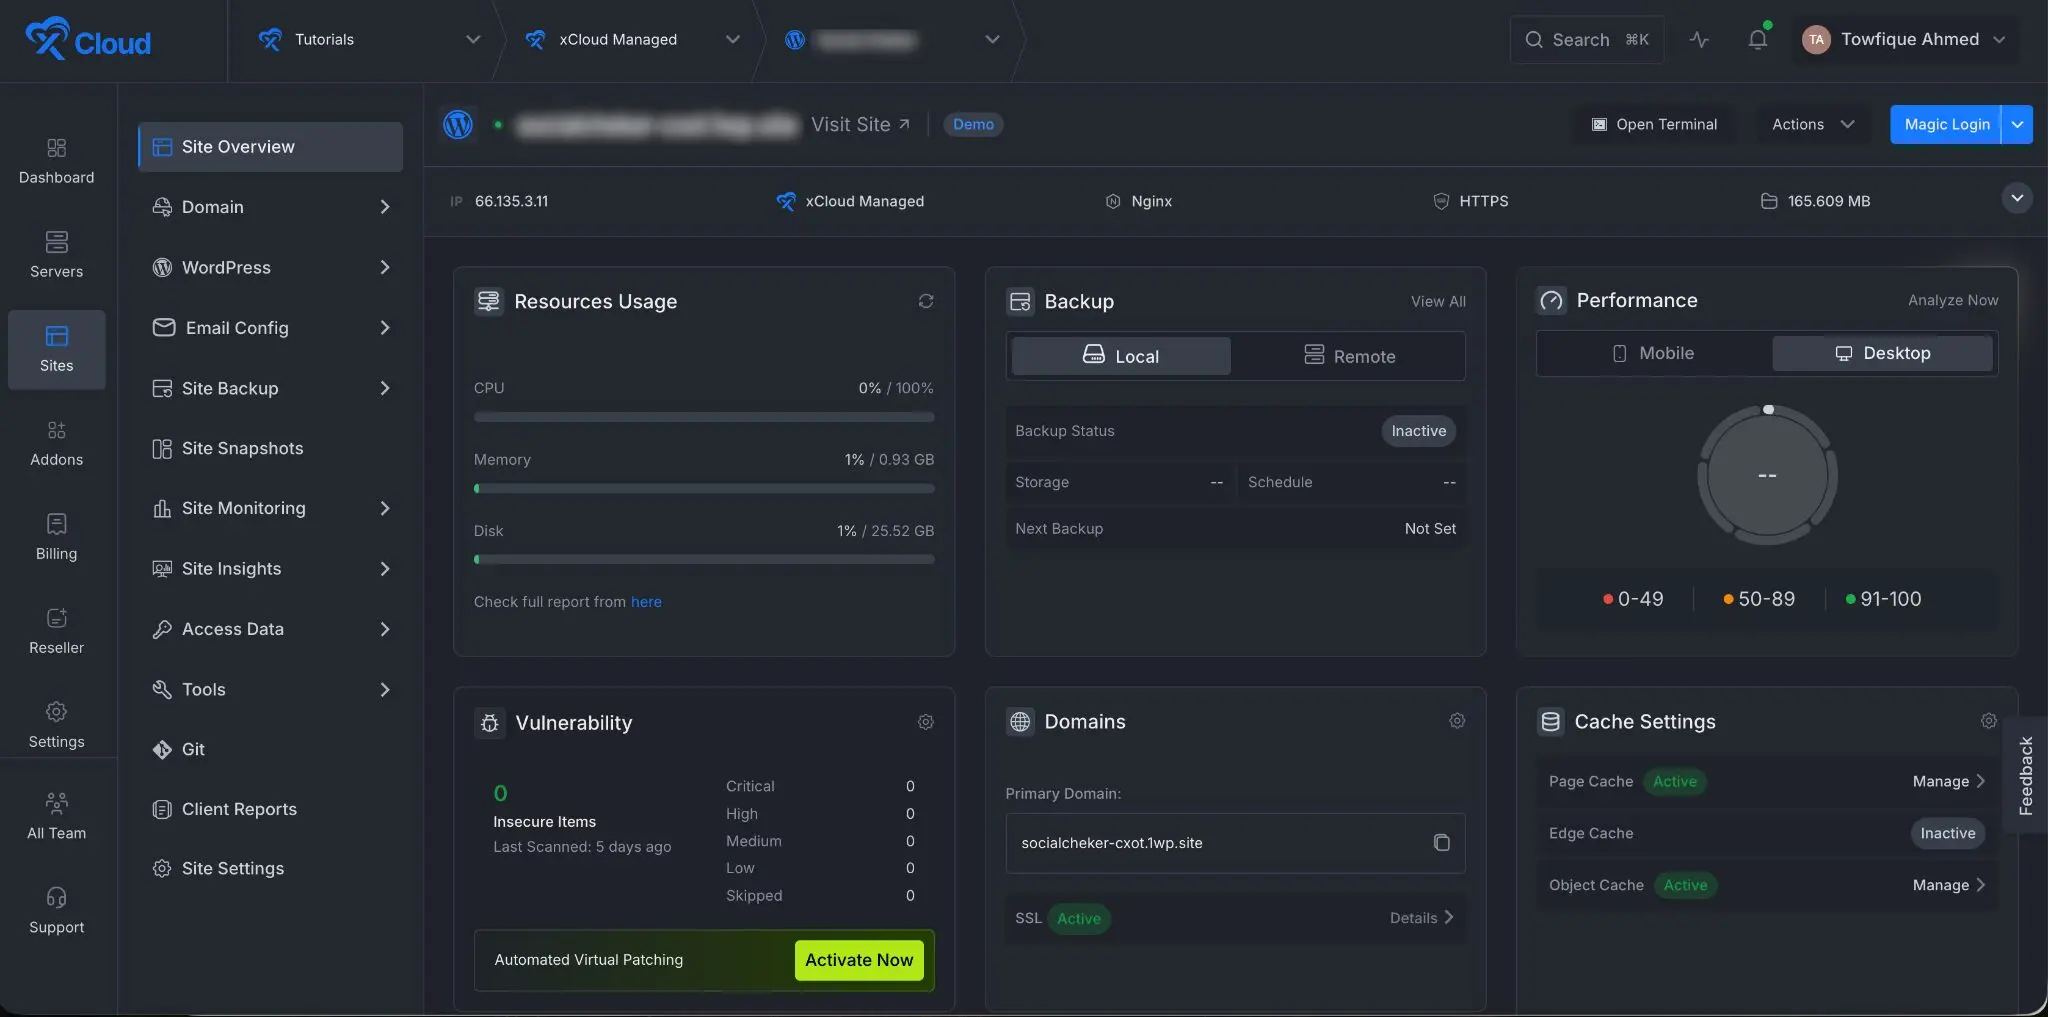Click the CPU usage progress bar
Image resolution: width=2048 pixels, height=1017 pixels.
704,416
